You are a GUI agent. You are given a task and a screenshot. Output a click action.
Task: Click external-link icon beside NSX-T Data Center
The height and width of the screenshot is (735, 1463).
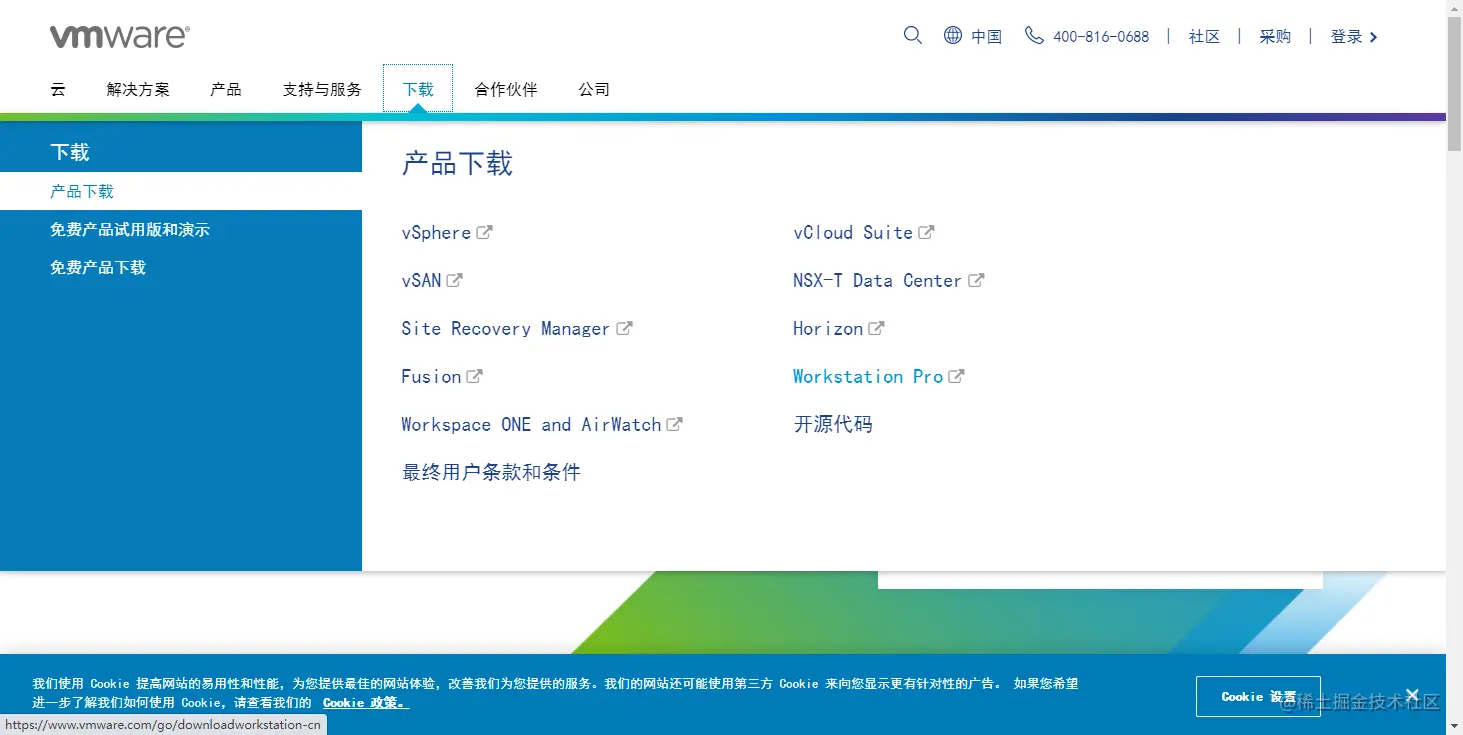coord(976,280)
